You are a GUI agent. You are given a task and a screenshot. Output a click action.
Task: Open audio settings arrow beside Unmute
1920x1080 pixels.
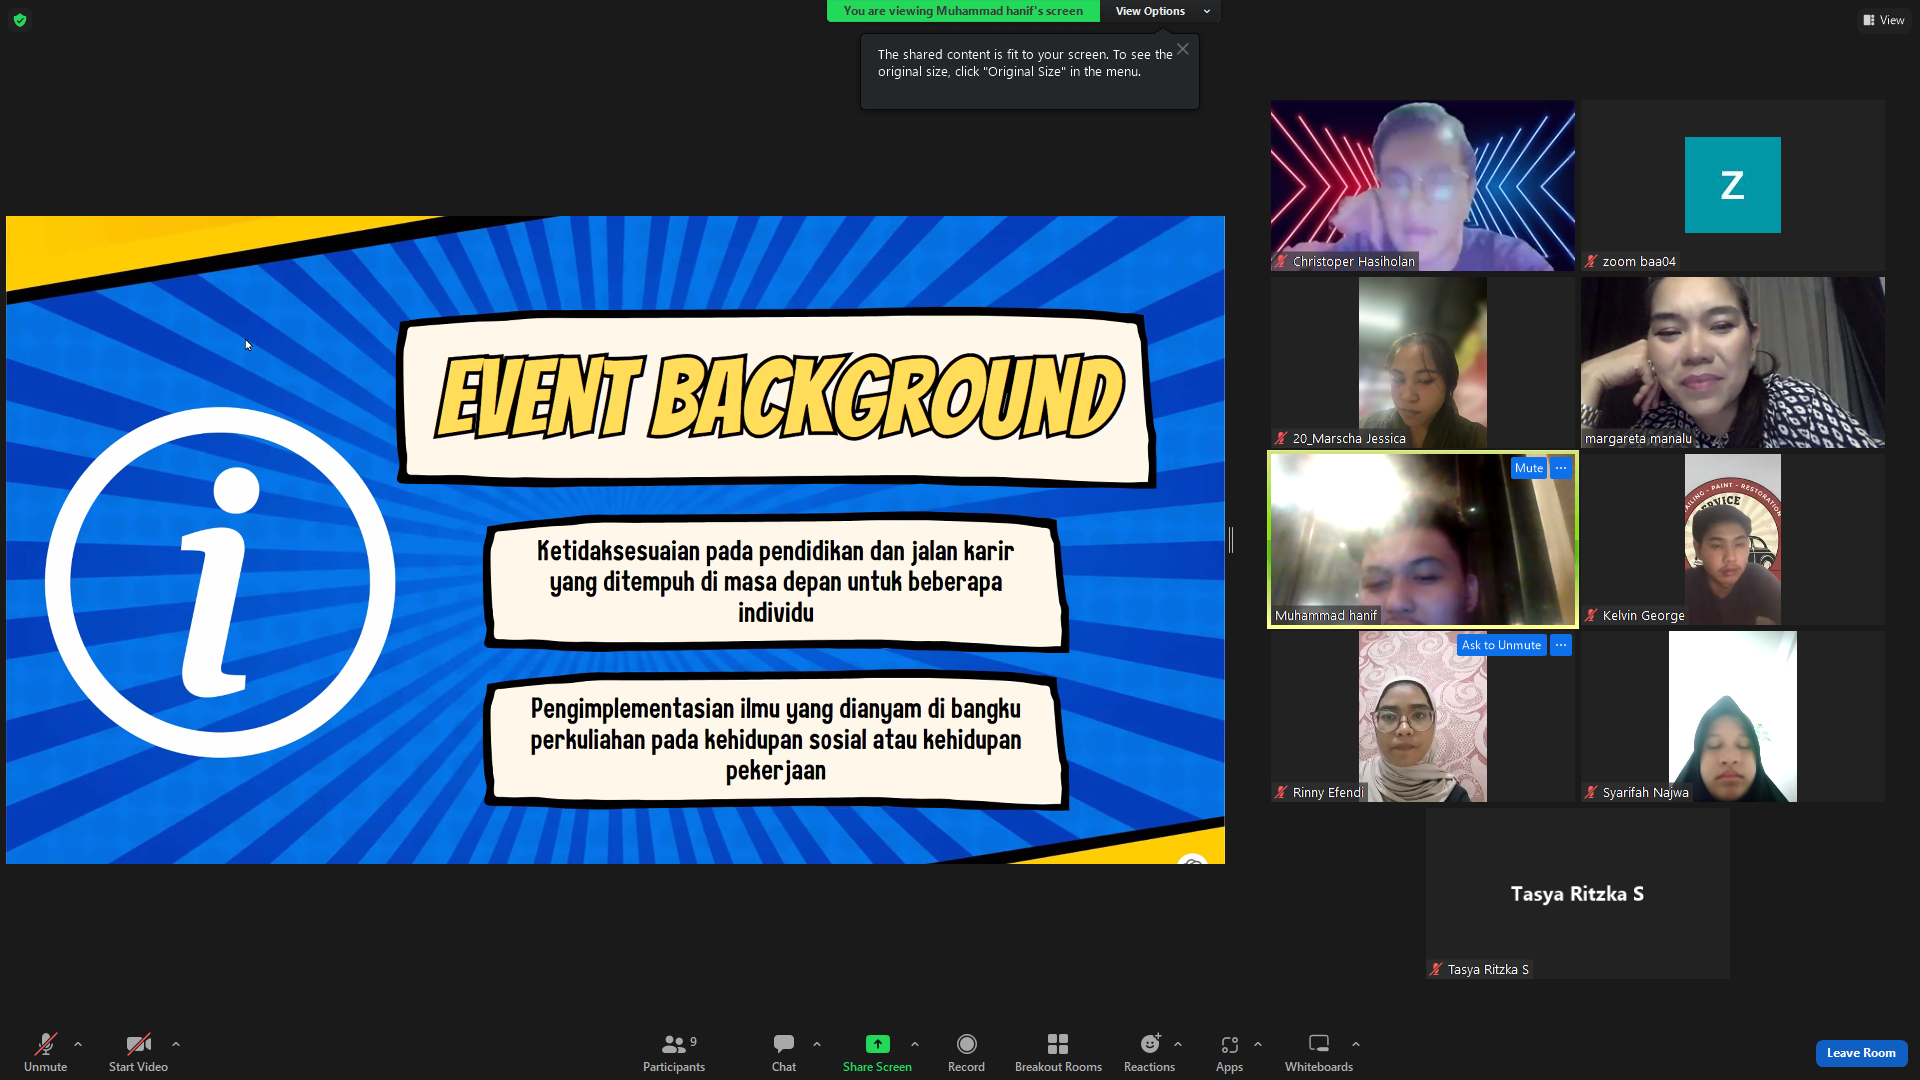point(78,1044)
